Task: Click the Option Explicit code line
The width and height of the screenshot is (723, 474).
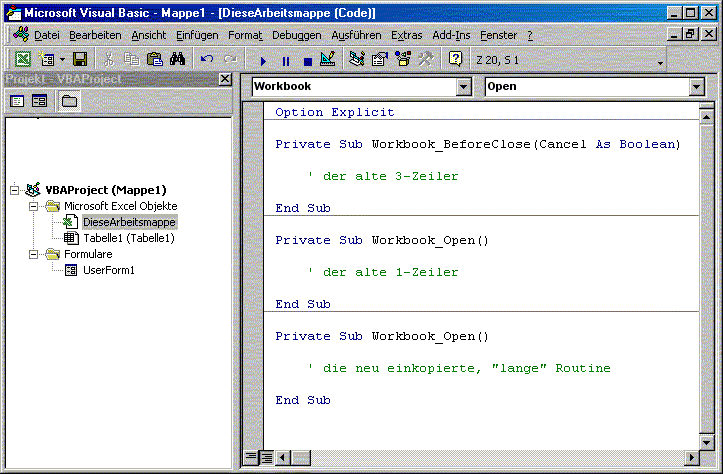Action: pos(335,112)
